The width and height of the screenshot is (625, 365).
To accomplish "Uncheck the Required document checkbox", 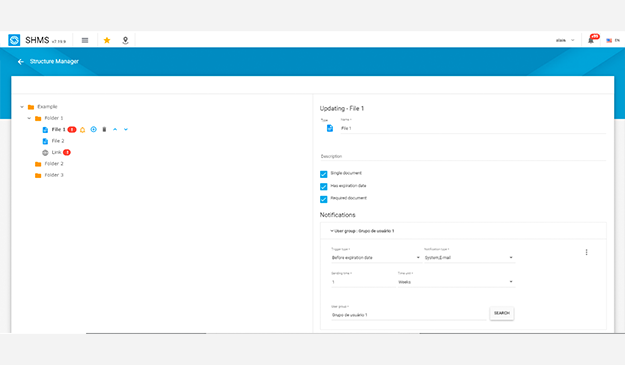I will [324, 199].
